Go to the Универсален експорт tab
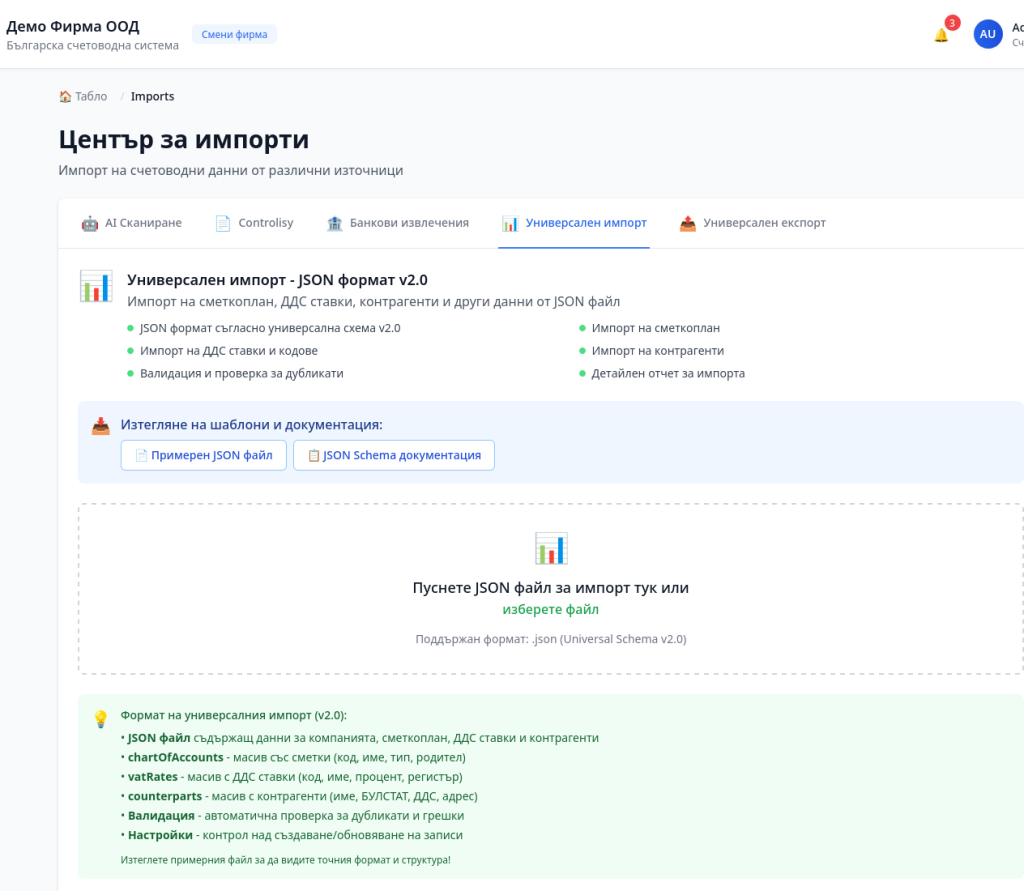Image resolution: width=1024 pixels, height=891 pixels. [x=764, y=223]
